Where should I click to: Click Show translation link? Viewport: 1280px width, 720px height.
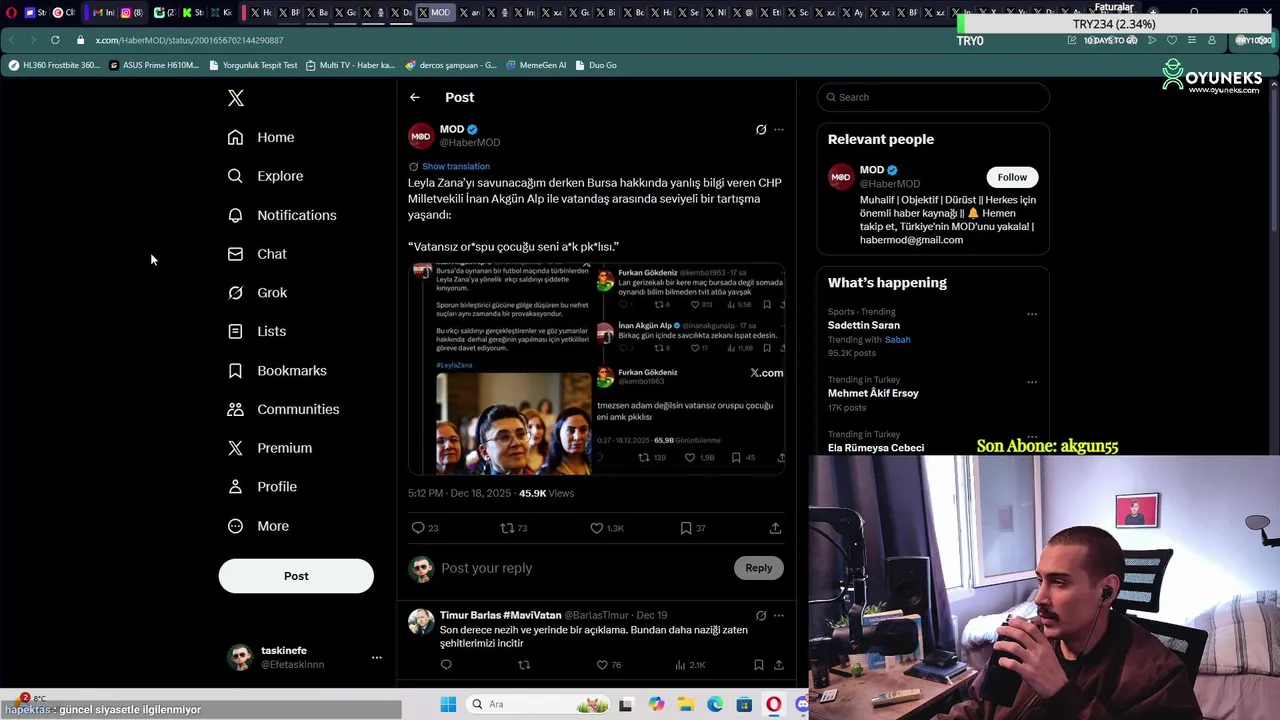456,166
